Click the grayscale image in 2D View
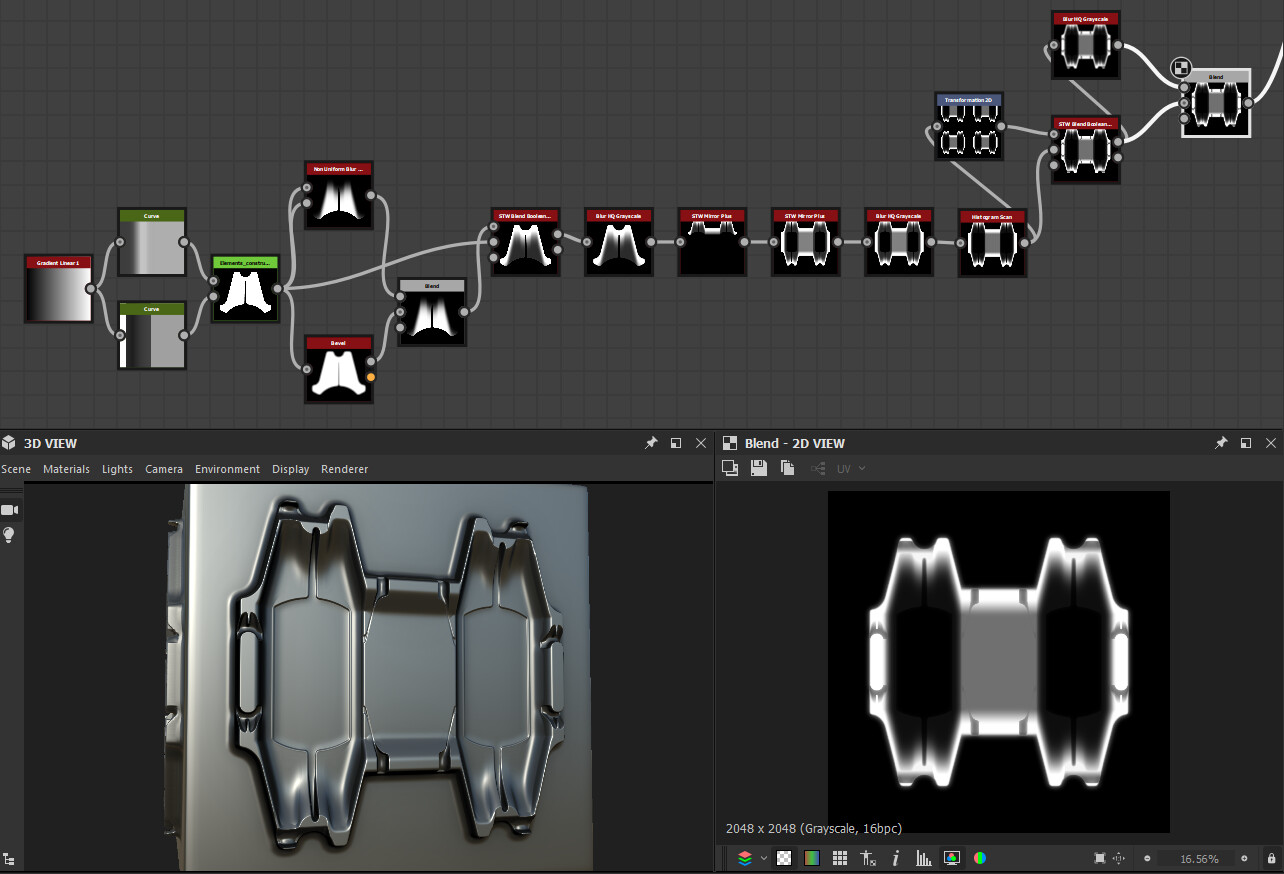The image size is (1284, 874). coord(999,662)
